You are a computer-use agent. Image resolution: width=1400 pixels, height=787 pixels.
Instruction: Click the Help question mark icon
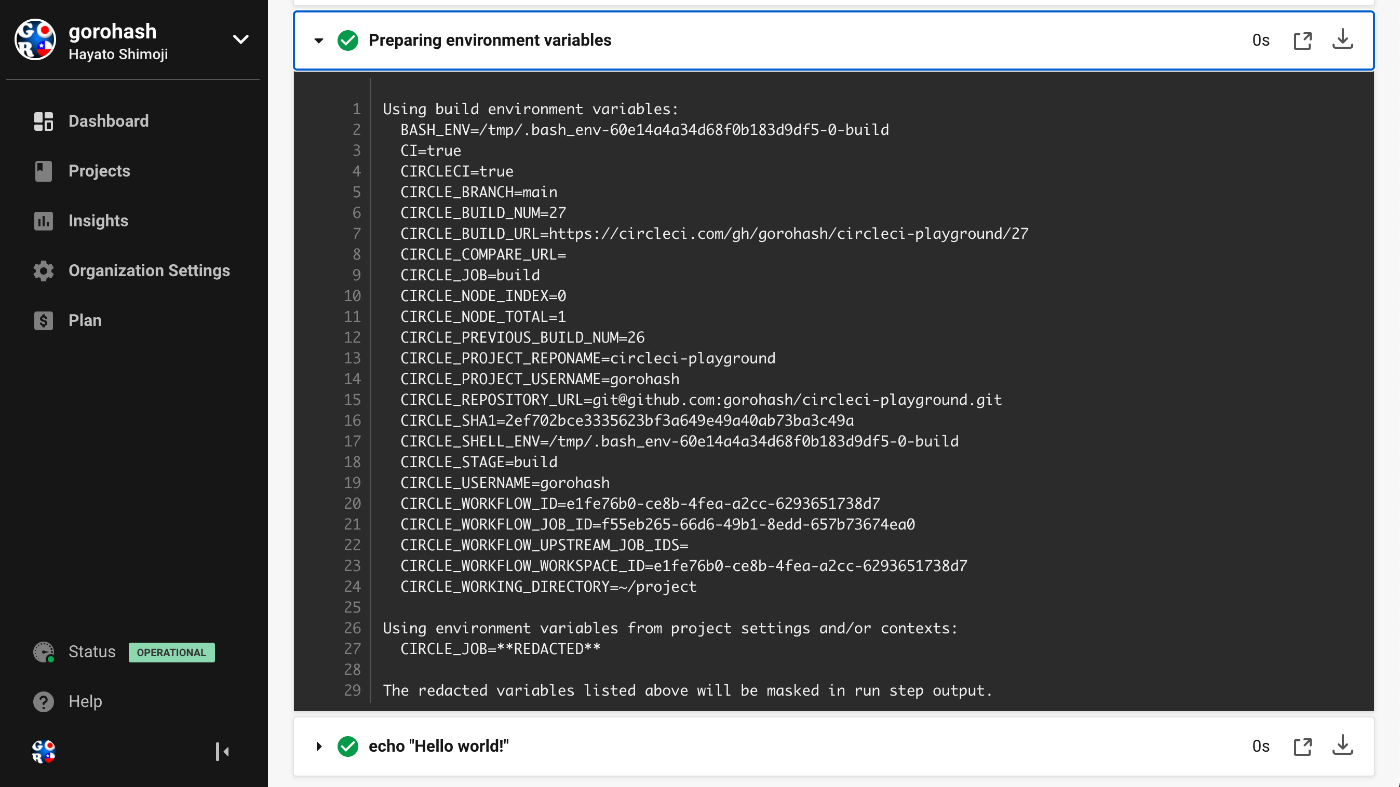tap(43, 702)
